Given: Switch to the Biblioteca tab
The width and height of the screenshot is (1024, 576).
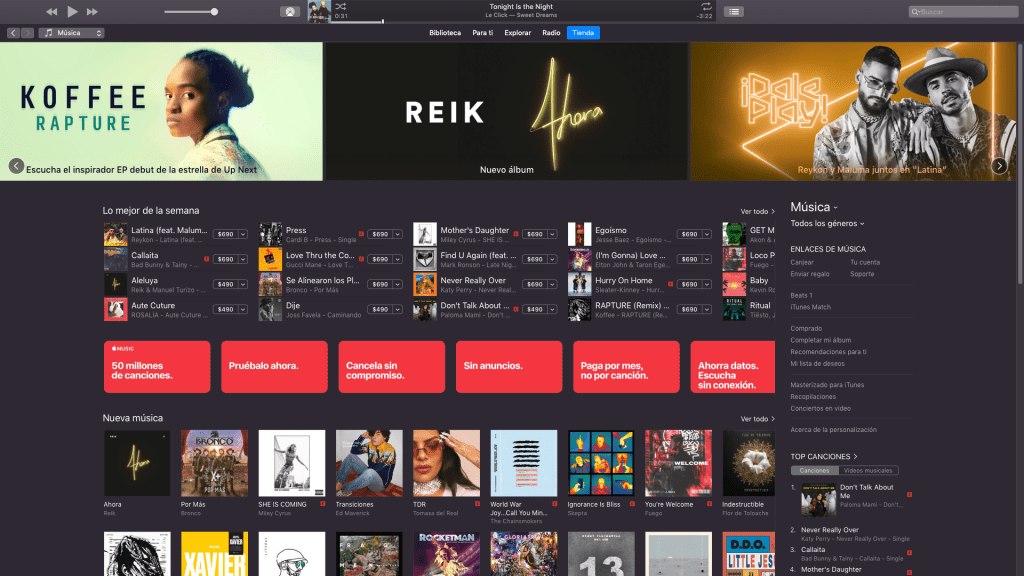Looking at the screenshot, I should [x=445, y=33].
